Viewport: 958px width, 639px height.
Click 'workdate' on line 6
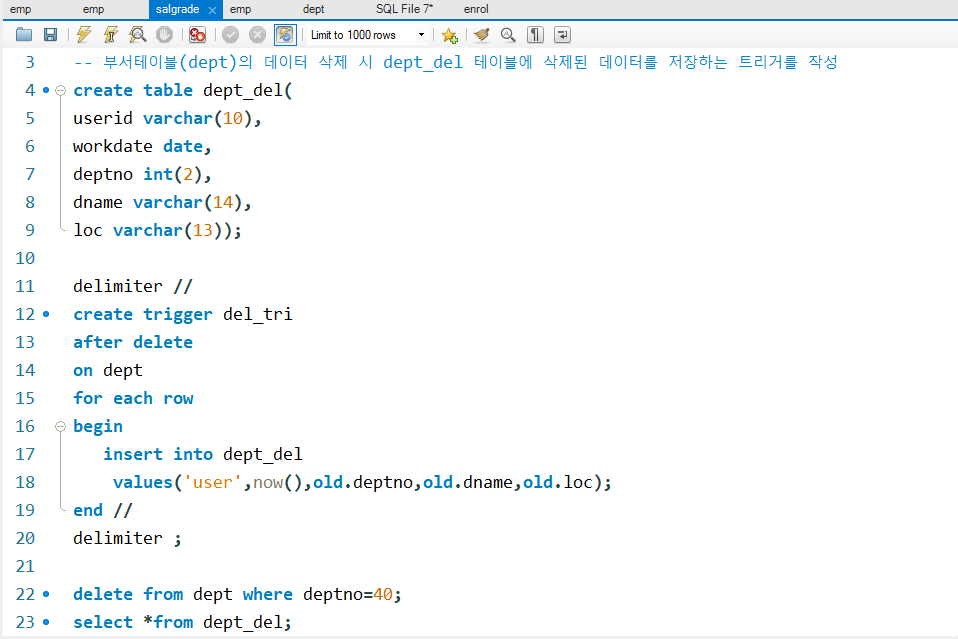point(113,146)
